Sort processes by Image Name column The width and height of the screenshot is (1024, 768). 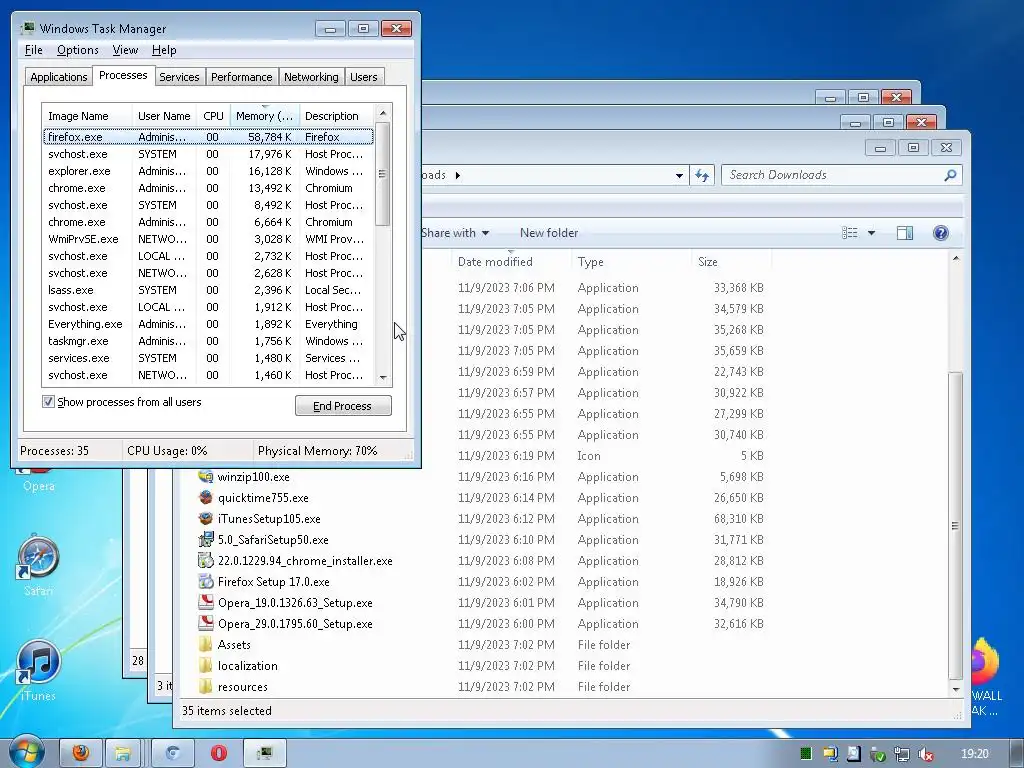pos(87,116)
